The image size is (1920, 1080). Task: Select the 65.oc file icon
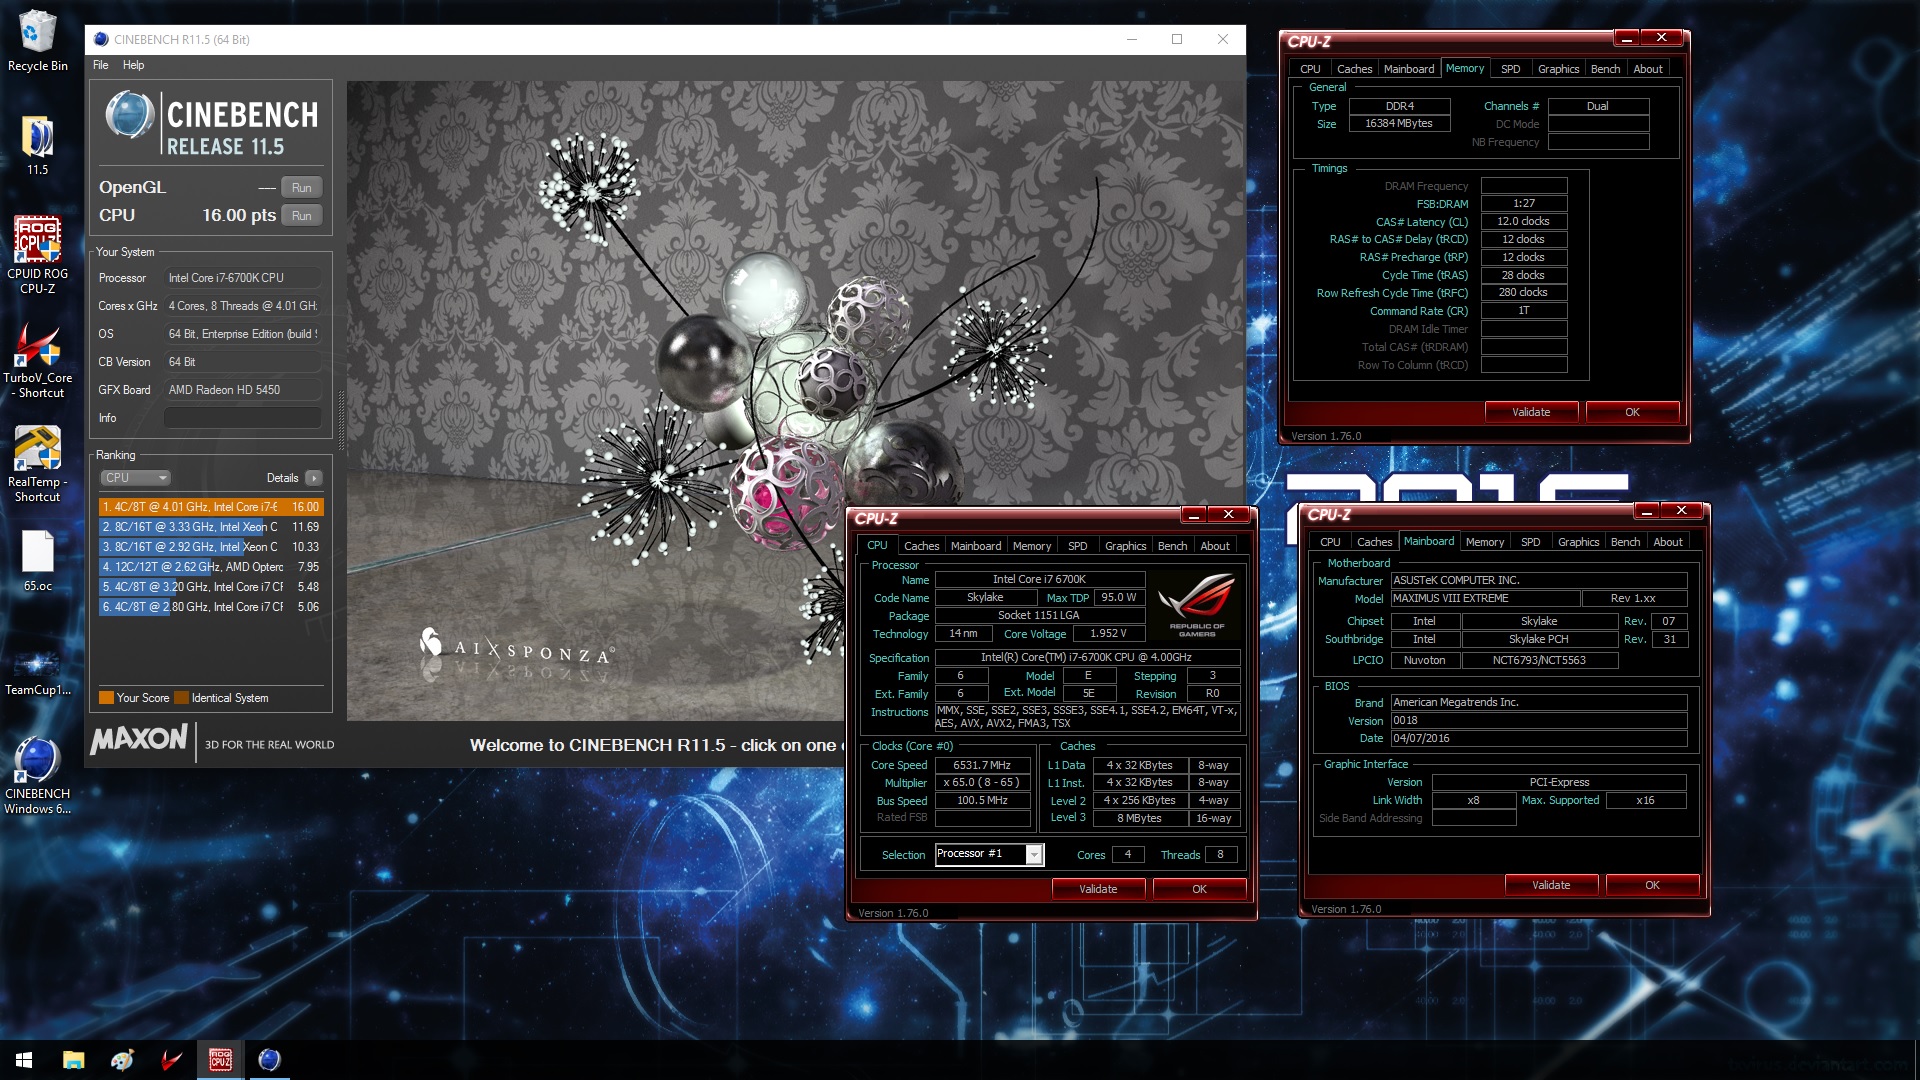[x=37, y=561]
